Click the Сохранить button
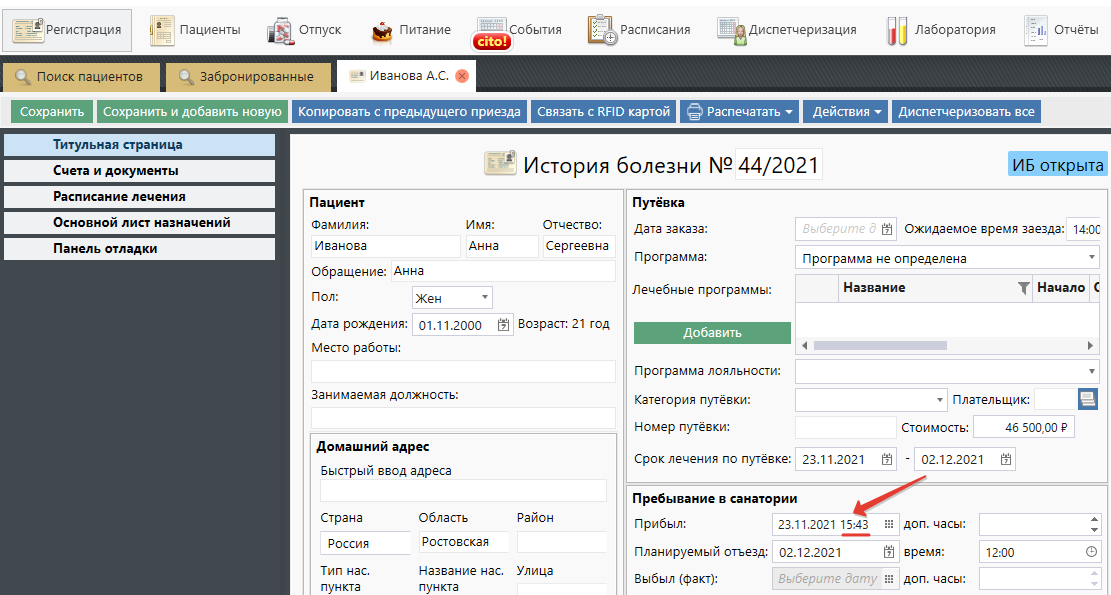Viewport: 1111px width, 595px height. point(52,112)
